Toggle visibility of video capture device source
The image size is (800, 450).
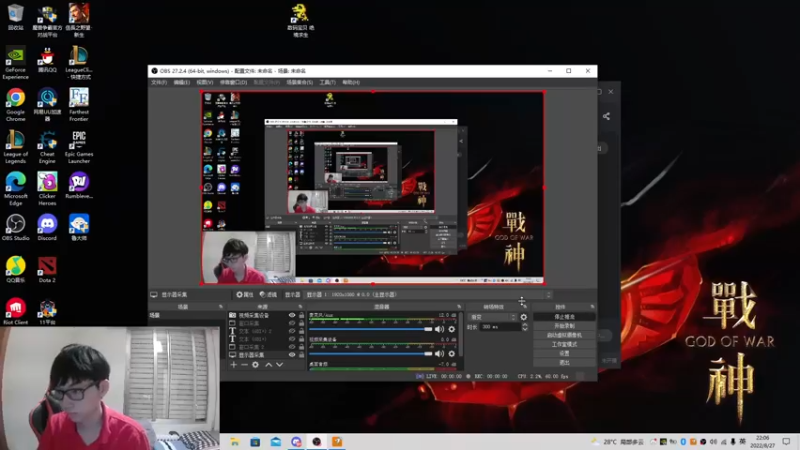(x=292, y=315)
